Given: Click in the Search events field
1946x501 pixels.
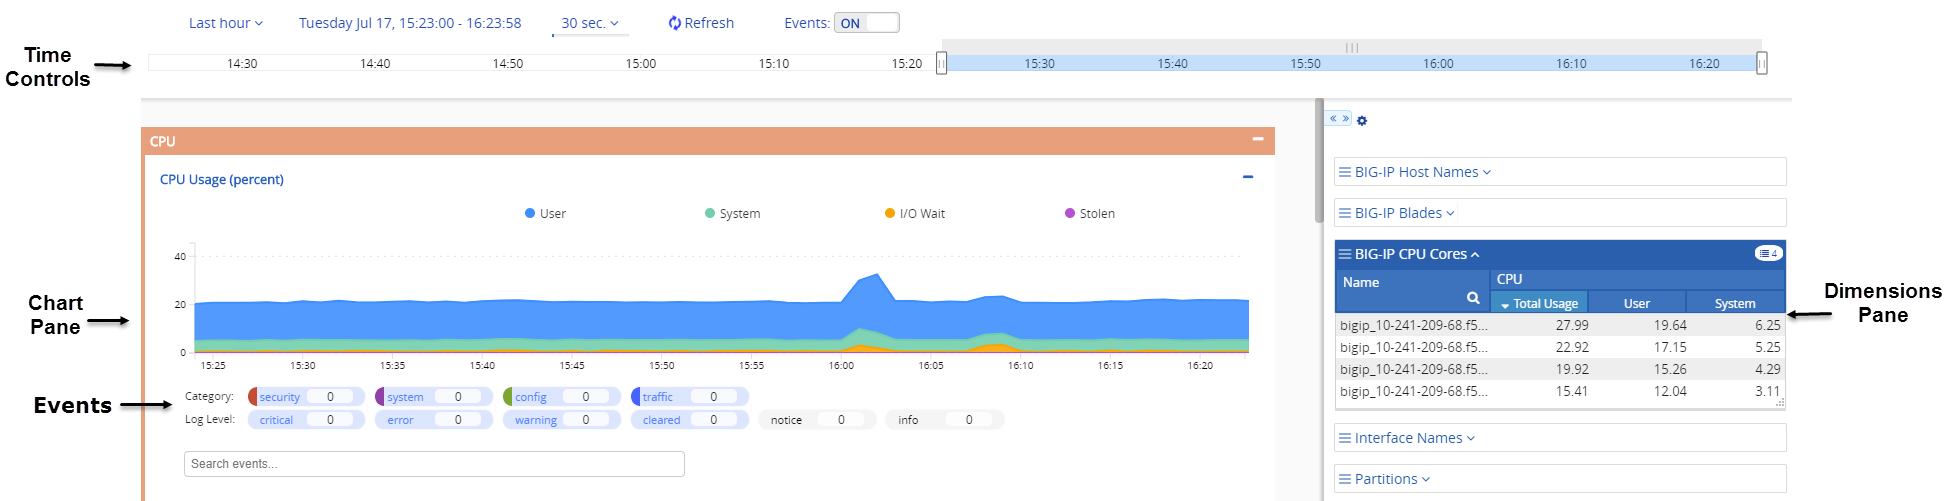Looking at the screenshot, I should 434,464.
